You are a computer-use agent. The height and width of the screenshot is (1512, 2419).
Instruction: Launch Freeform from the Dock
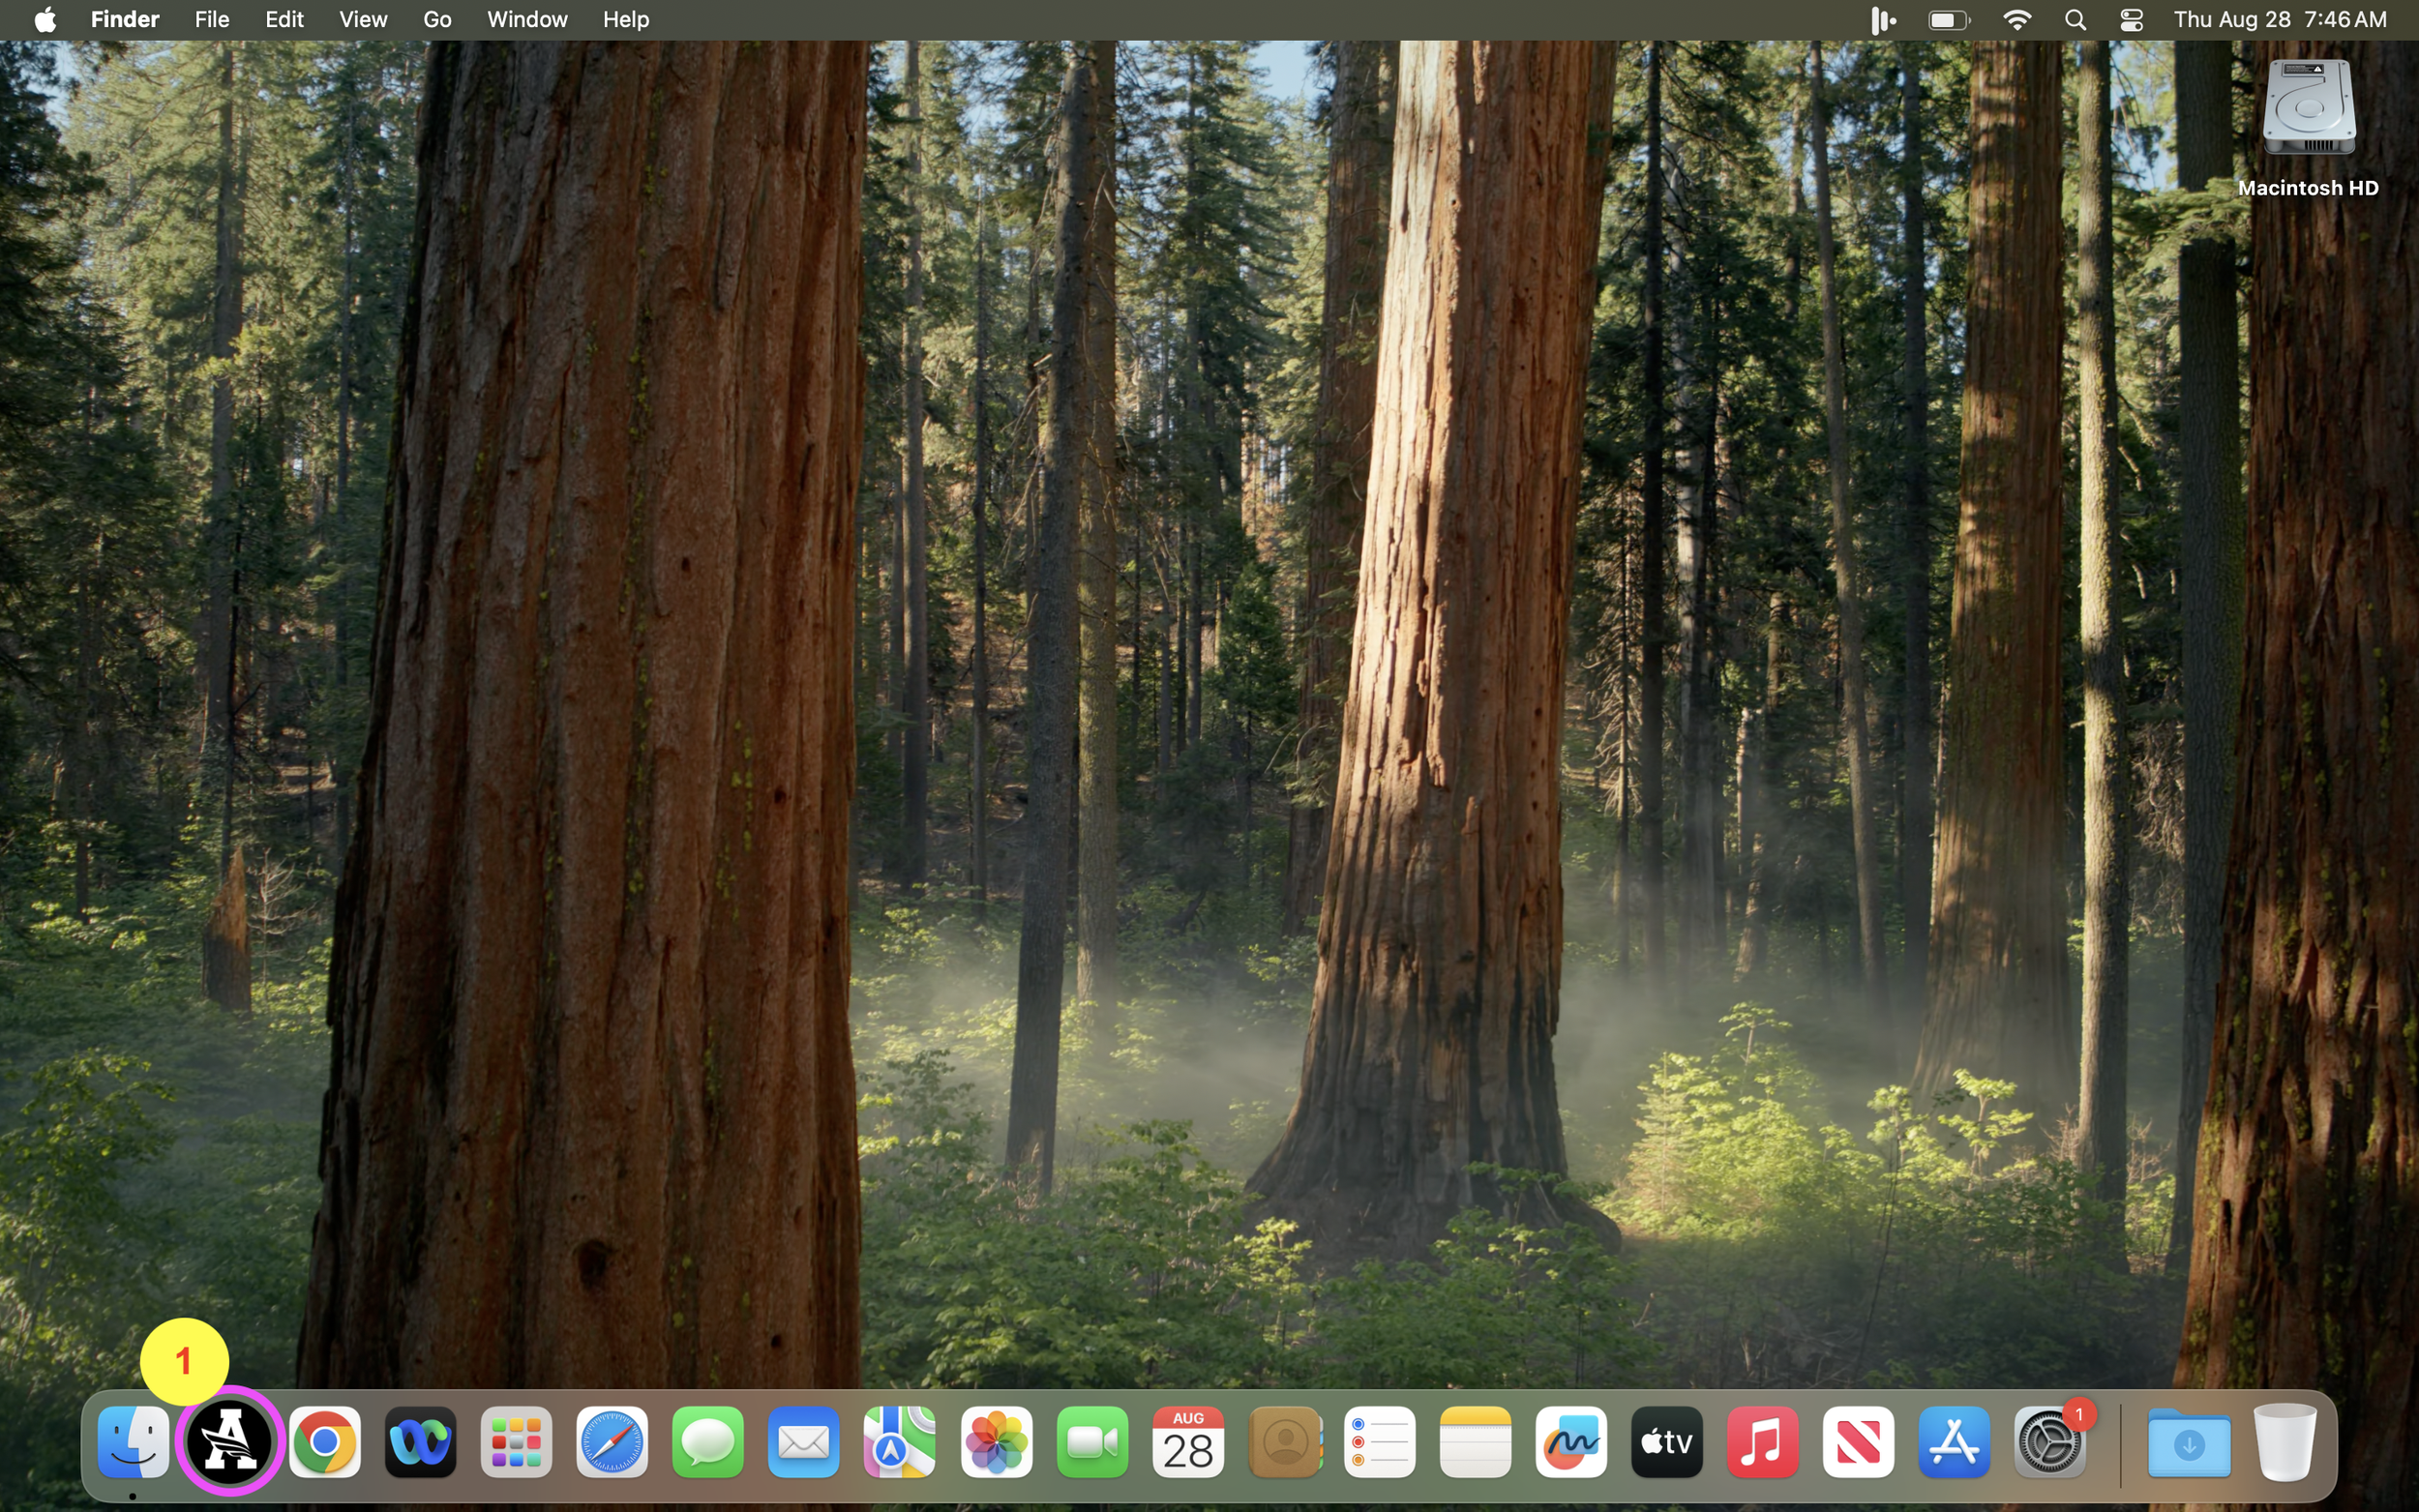point(1571,1442)
